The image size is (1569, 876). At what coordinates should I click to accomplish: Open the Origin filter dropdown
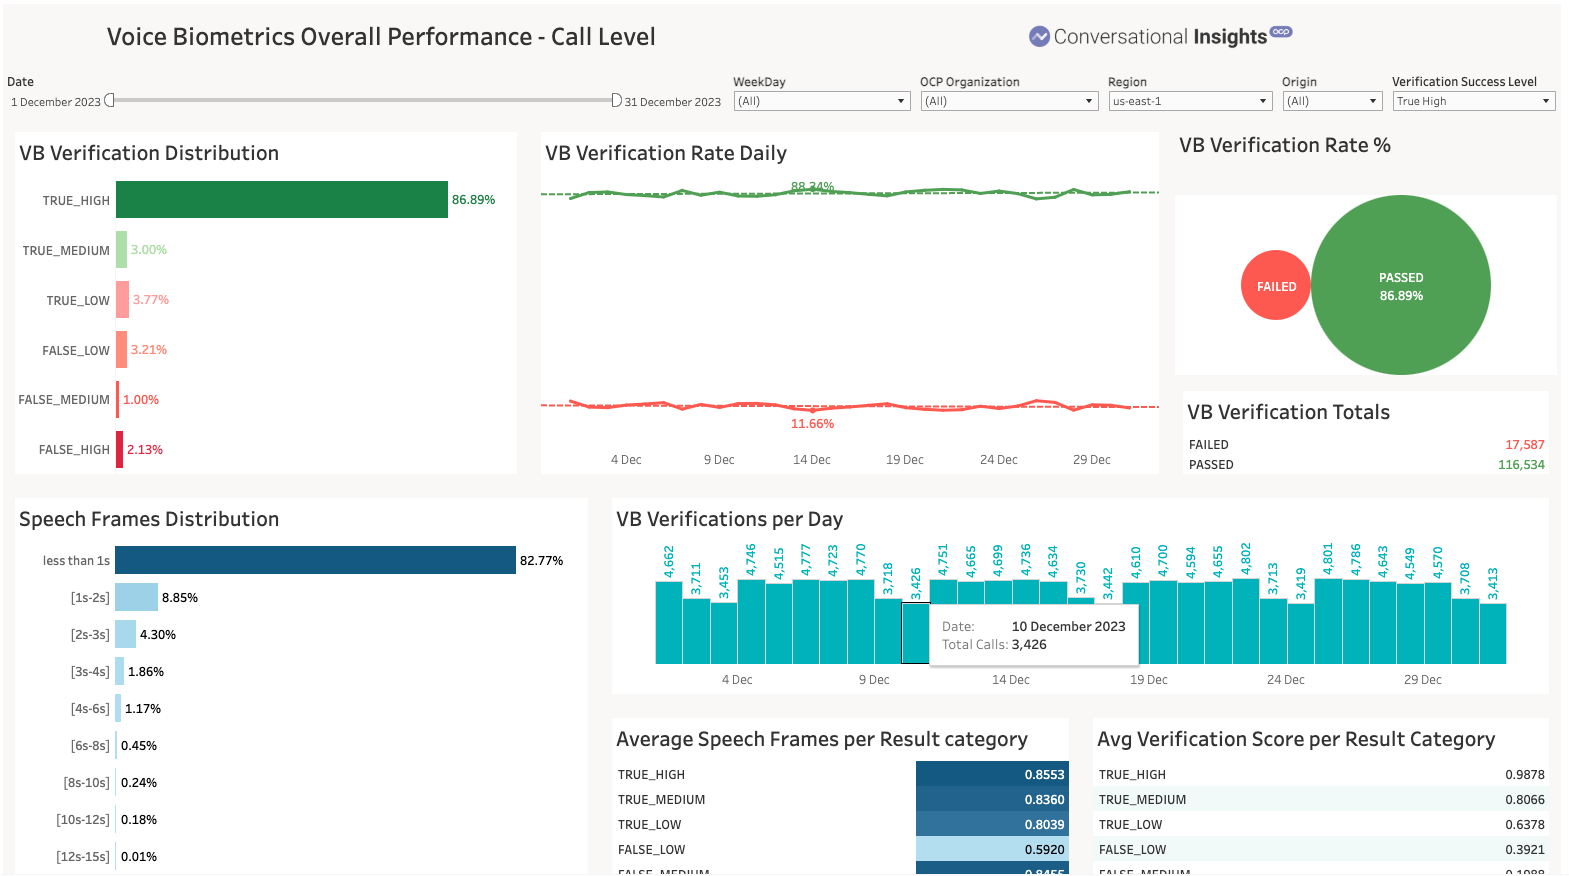pos(1332,101)
